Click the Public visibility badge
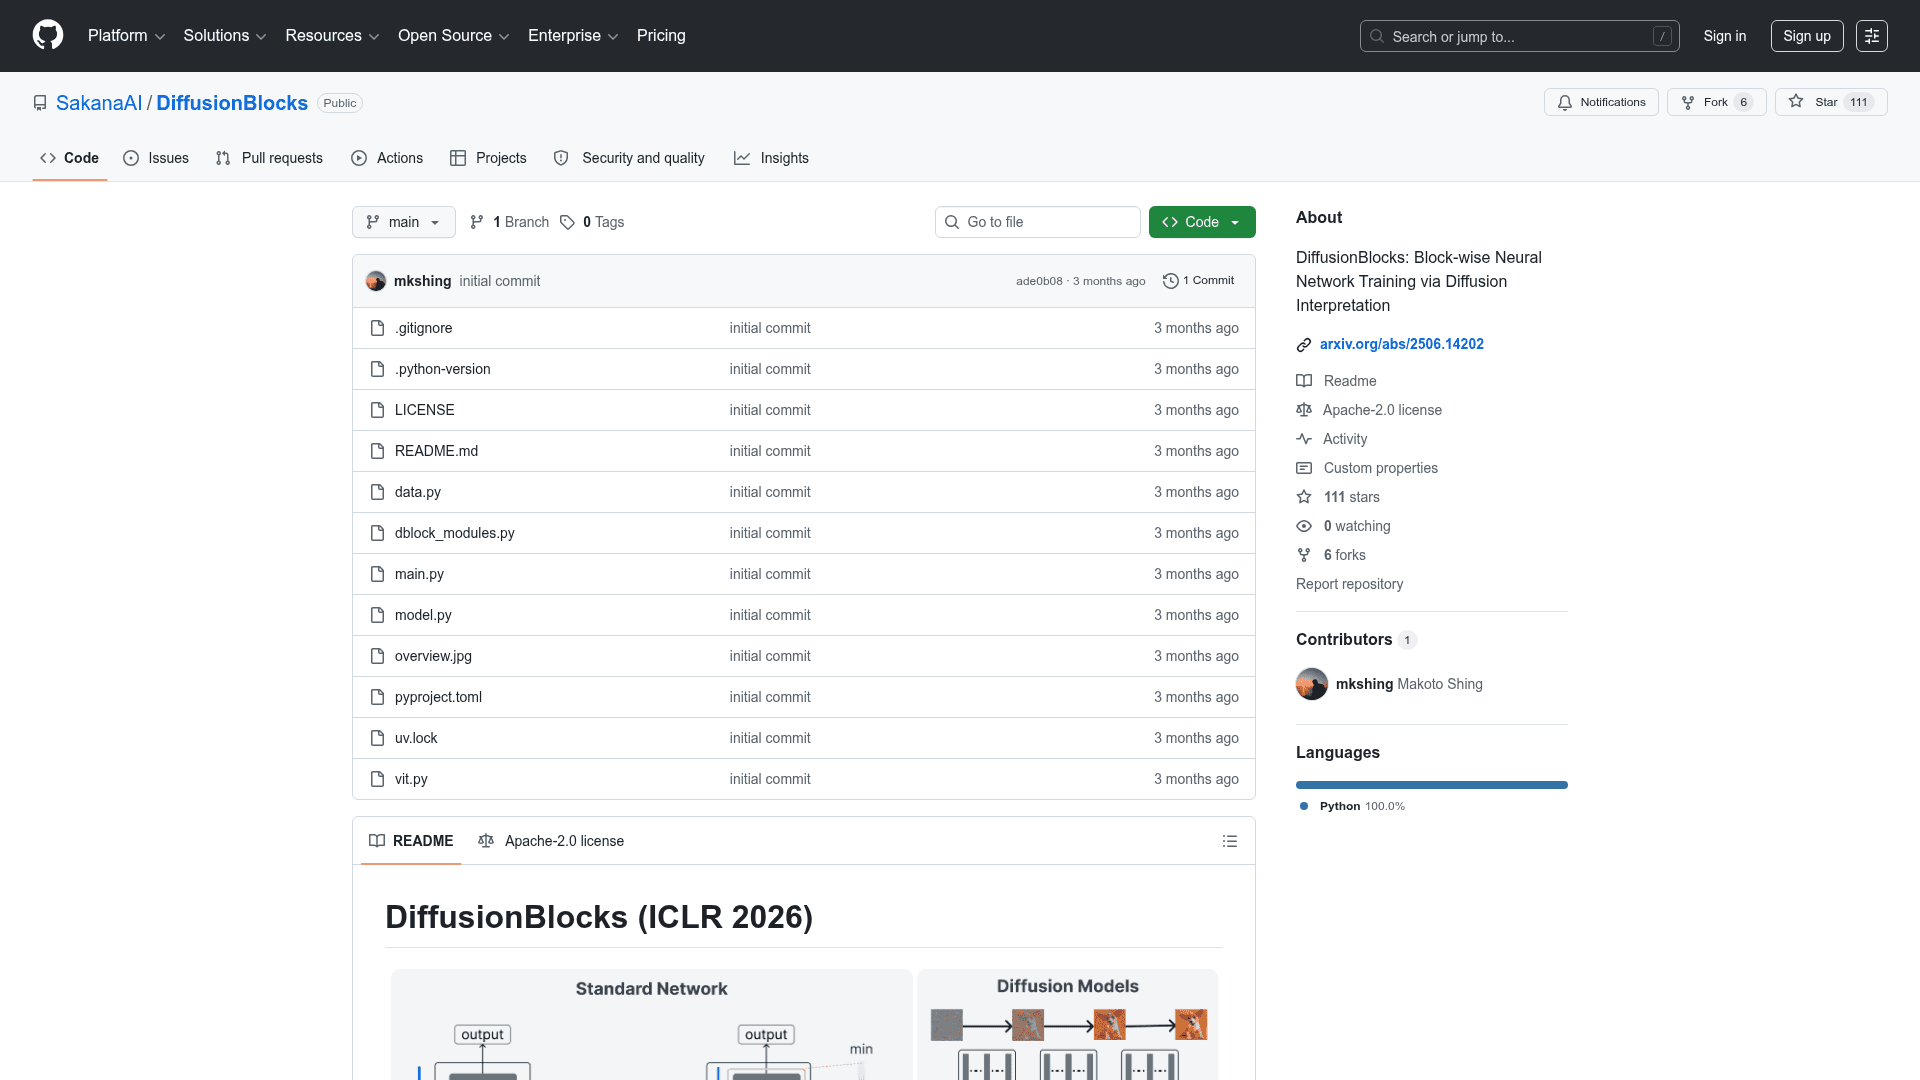1920x1080 pixels. click(340, 103)
